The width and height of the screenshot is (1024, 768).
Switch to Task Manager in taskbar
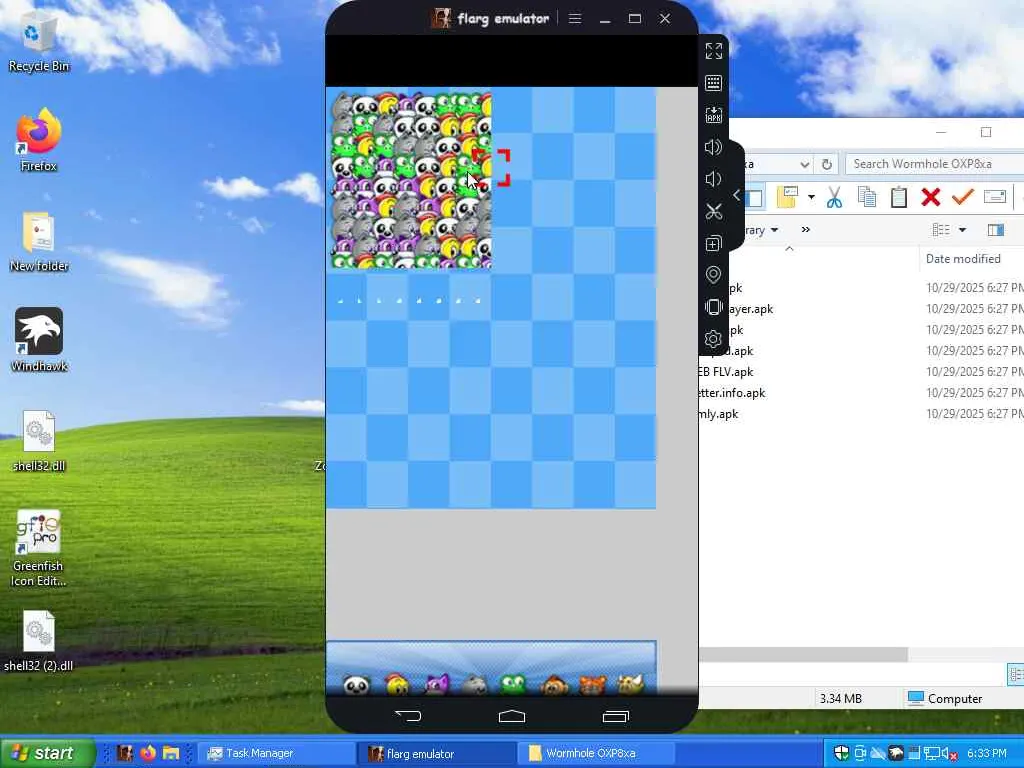coord(276,754)
